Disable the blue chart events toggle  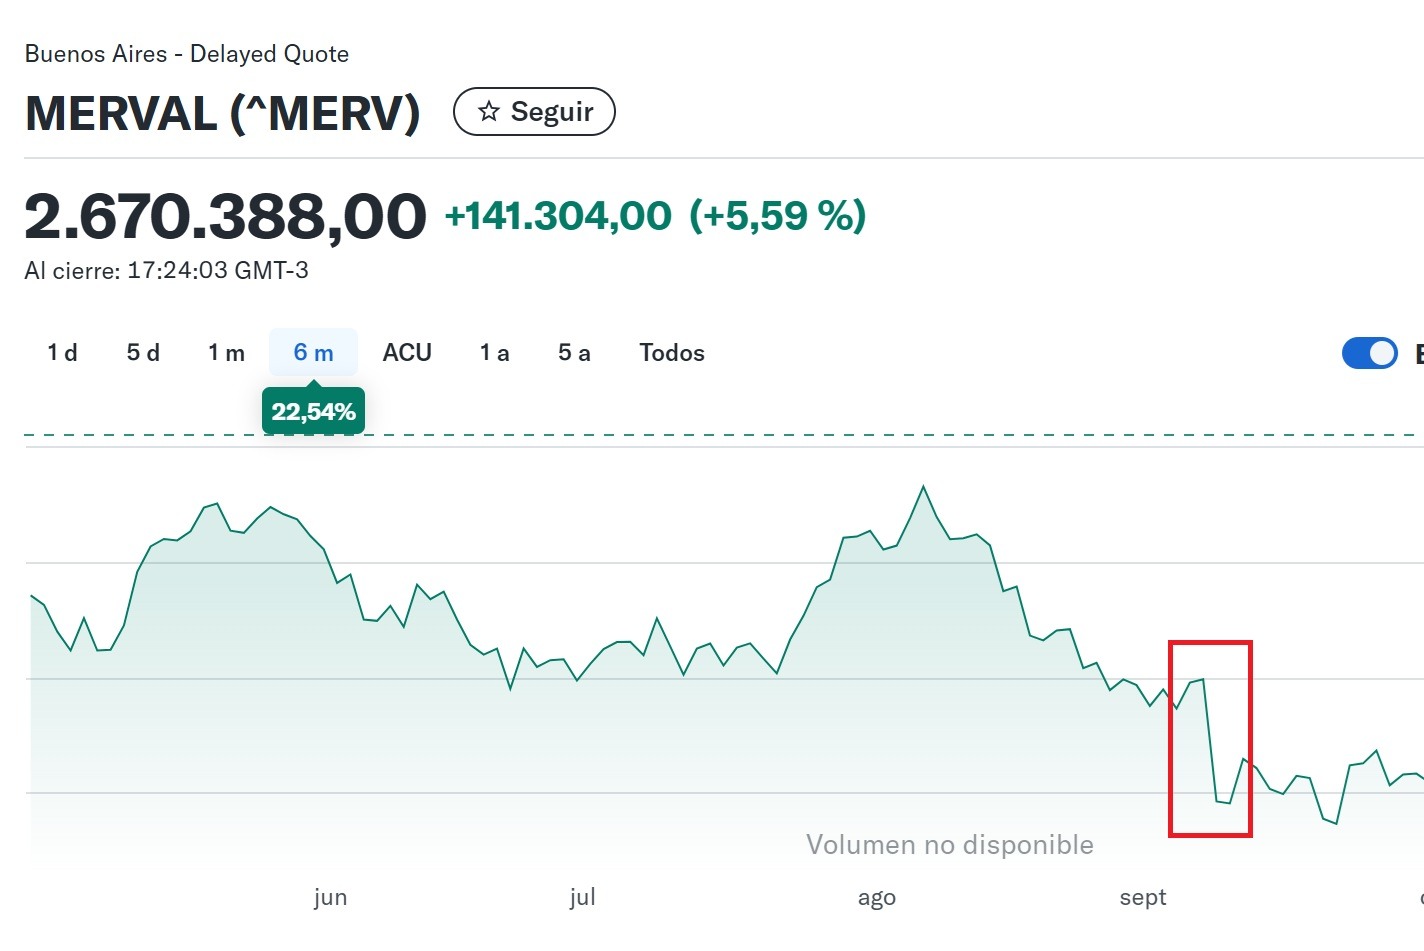point(1369,353)
